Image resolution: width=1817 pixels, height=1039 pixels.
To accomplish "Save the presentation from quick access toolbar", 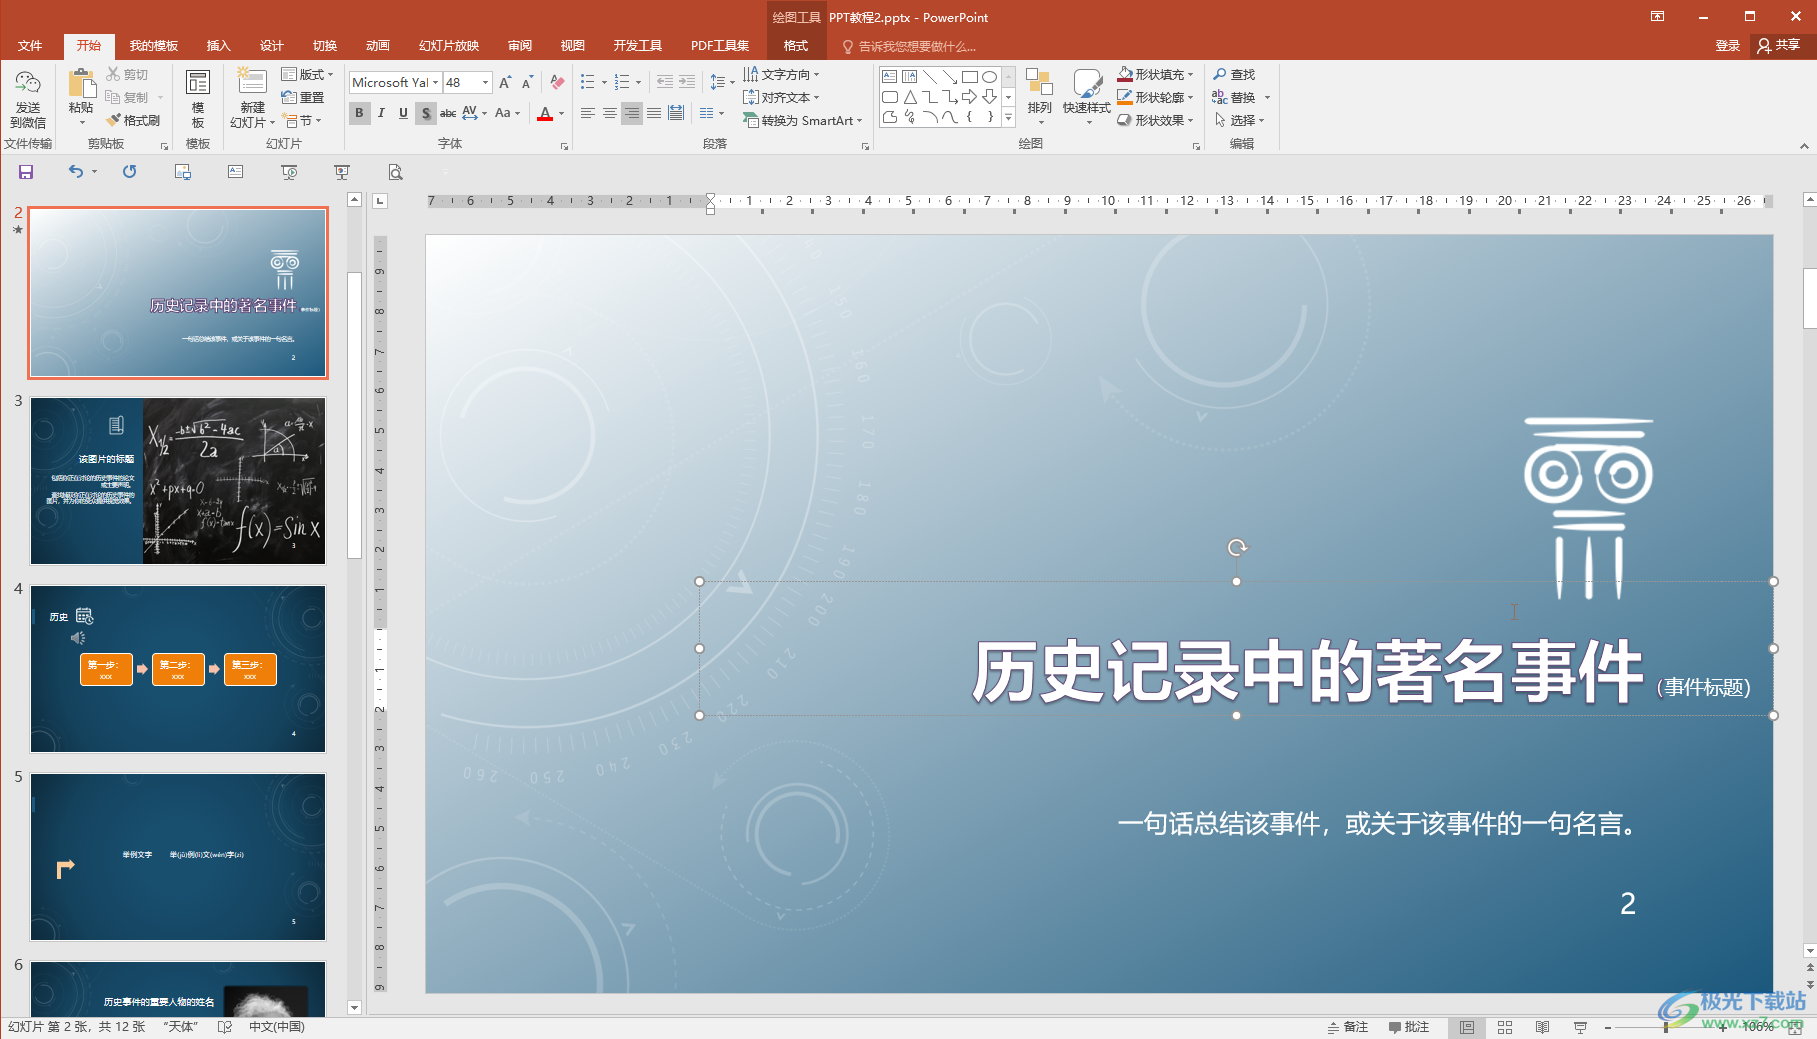I will [26, 172].
